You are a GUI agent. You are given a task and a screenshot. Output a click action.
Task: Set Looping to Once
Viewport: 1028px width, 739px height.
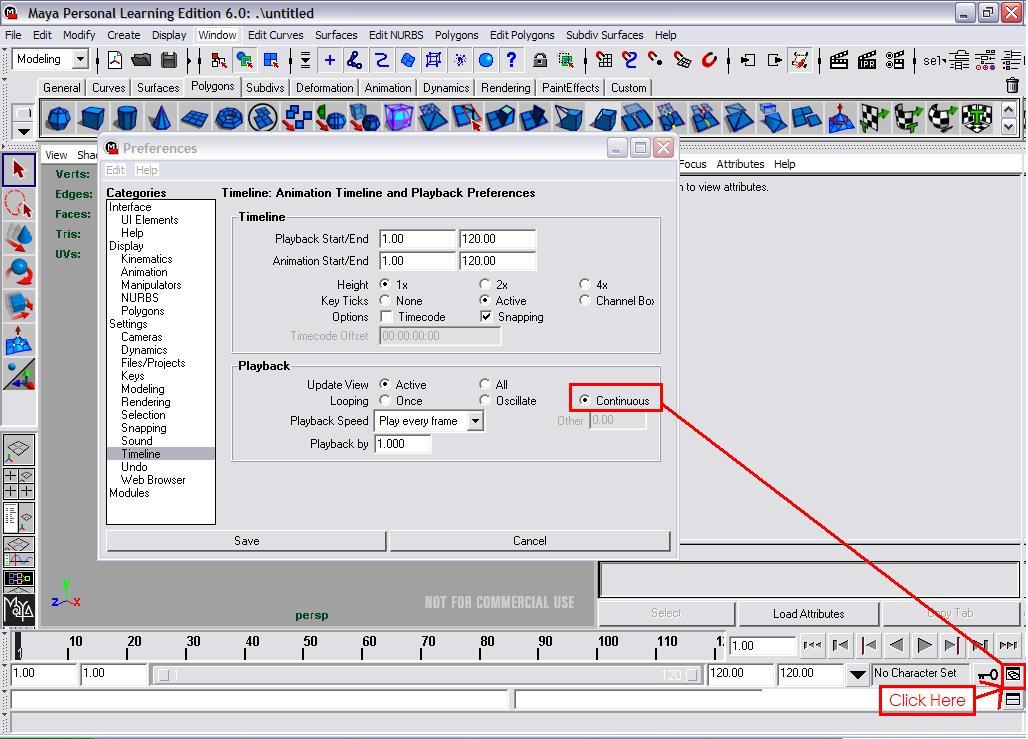coord(385,401)
